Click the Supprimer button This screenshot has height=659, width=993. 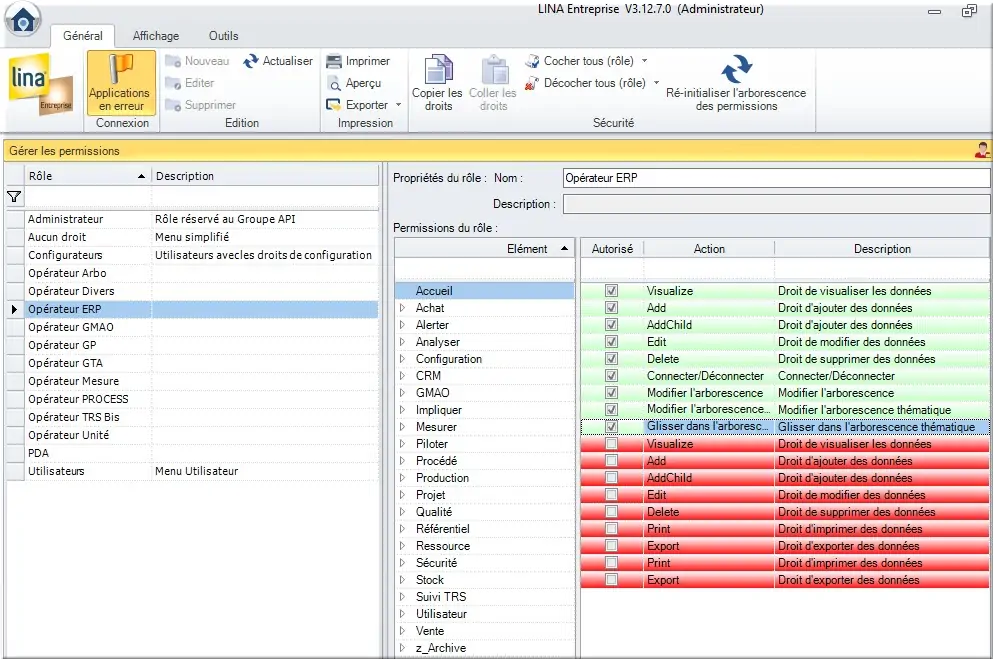coord(200,105)
